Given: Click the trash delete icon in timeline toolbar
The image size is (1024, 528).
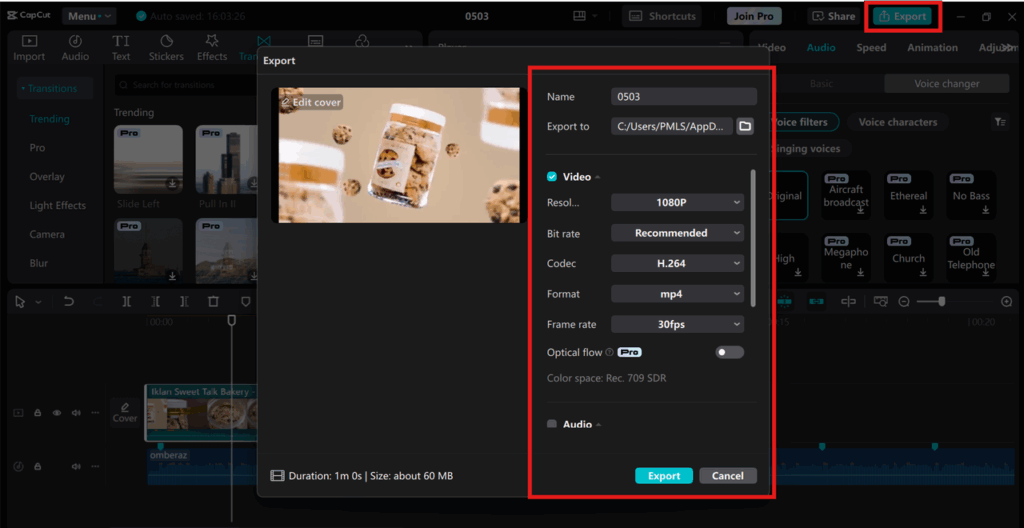Looking at the screenshot, I should pyautogui.click(x=213, y=301).
